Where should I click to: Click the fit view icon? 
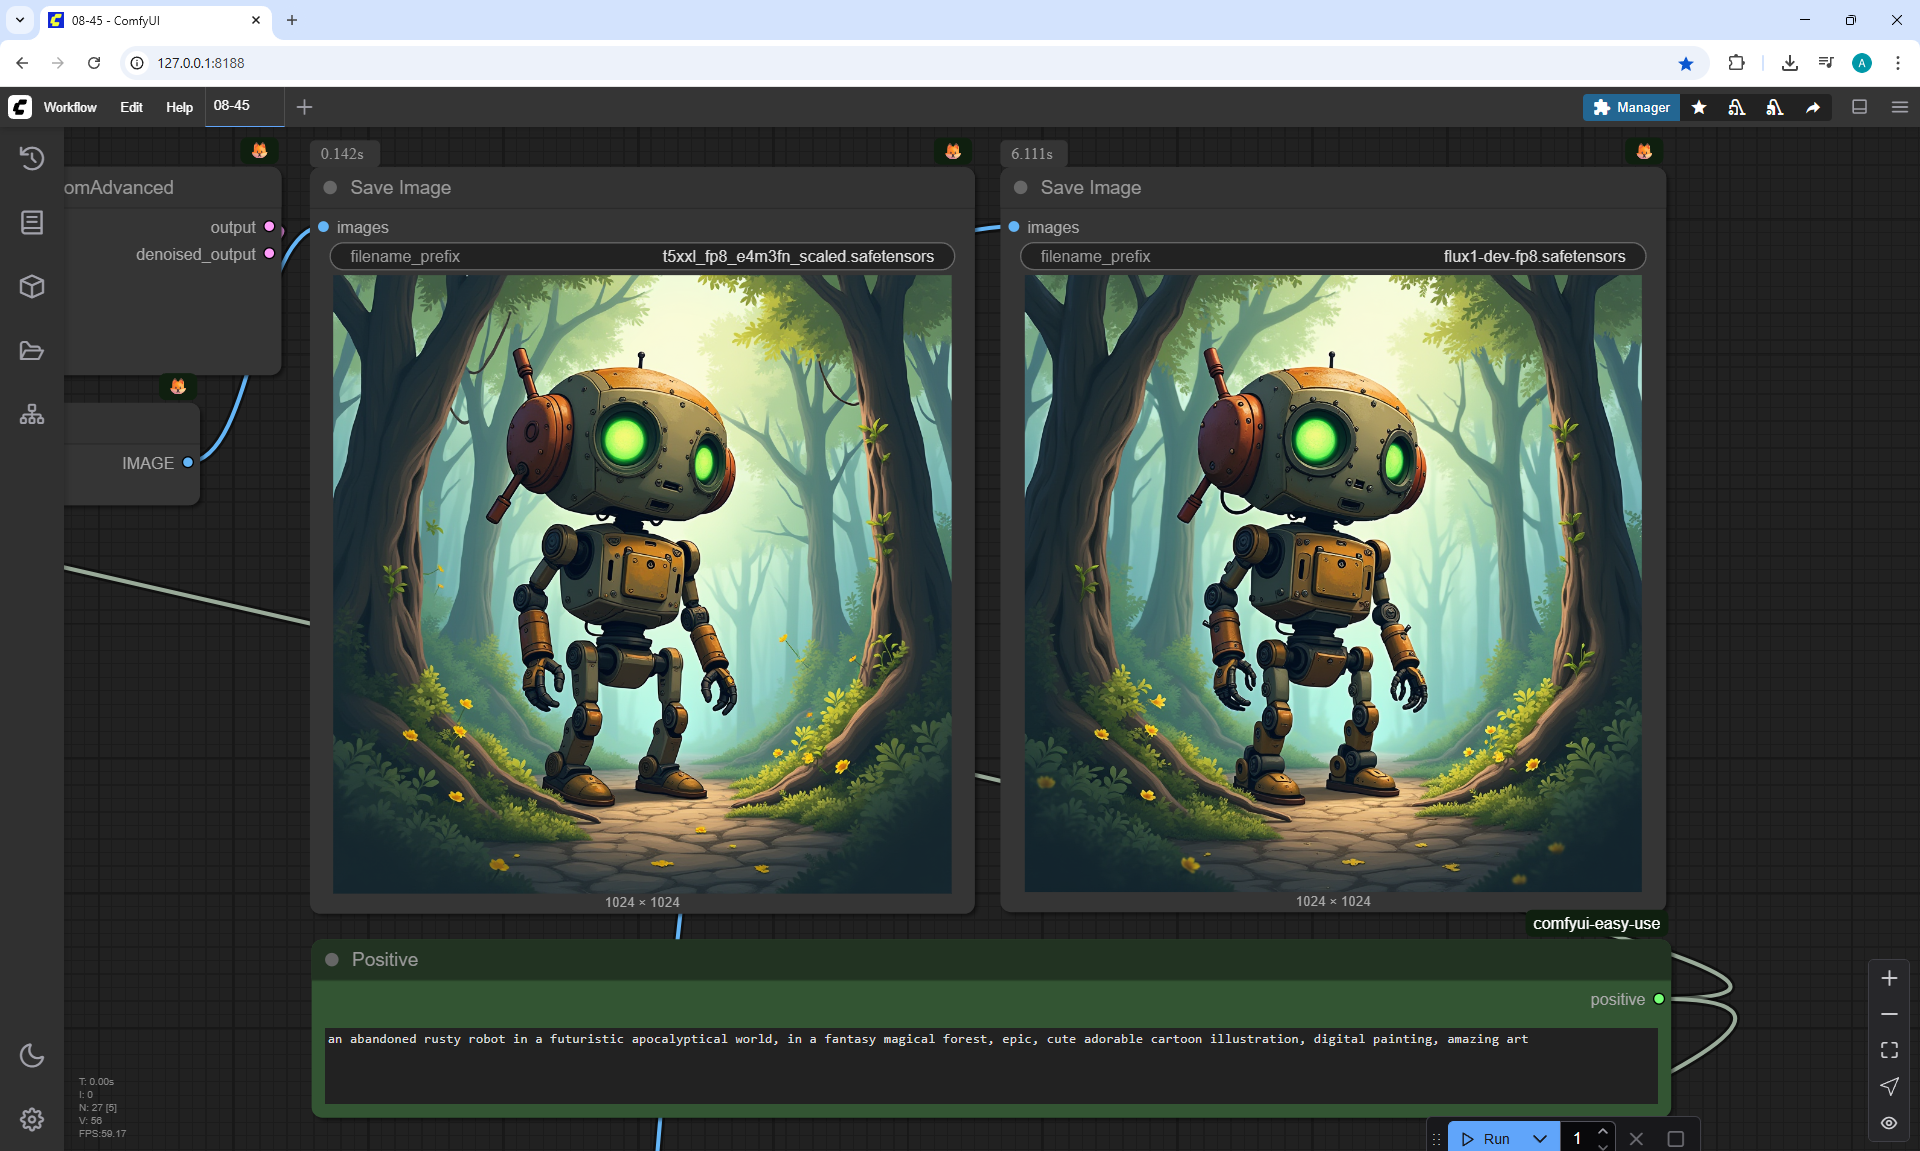point(1889,1050)
